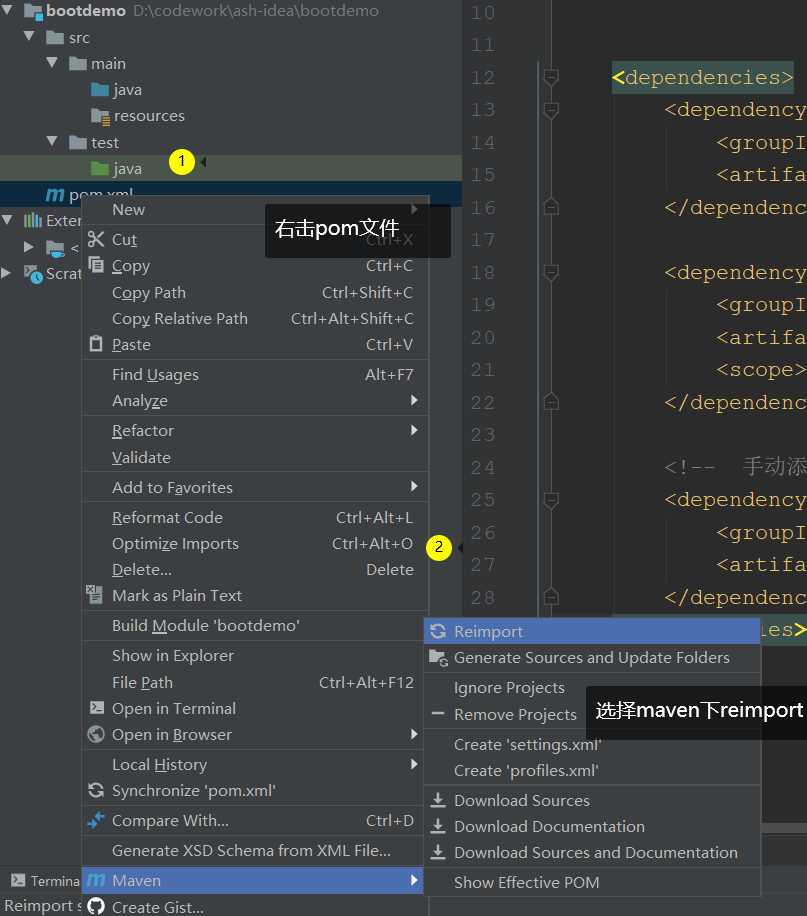Screen dimensions: 807x916
Task: Click the Scratches clock icon
Action: (x=33, y=273)
